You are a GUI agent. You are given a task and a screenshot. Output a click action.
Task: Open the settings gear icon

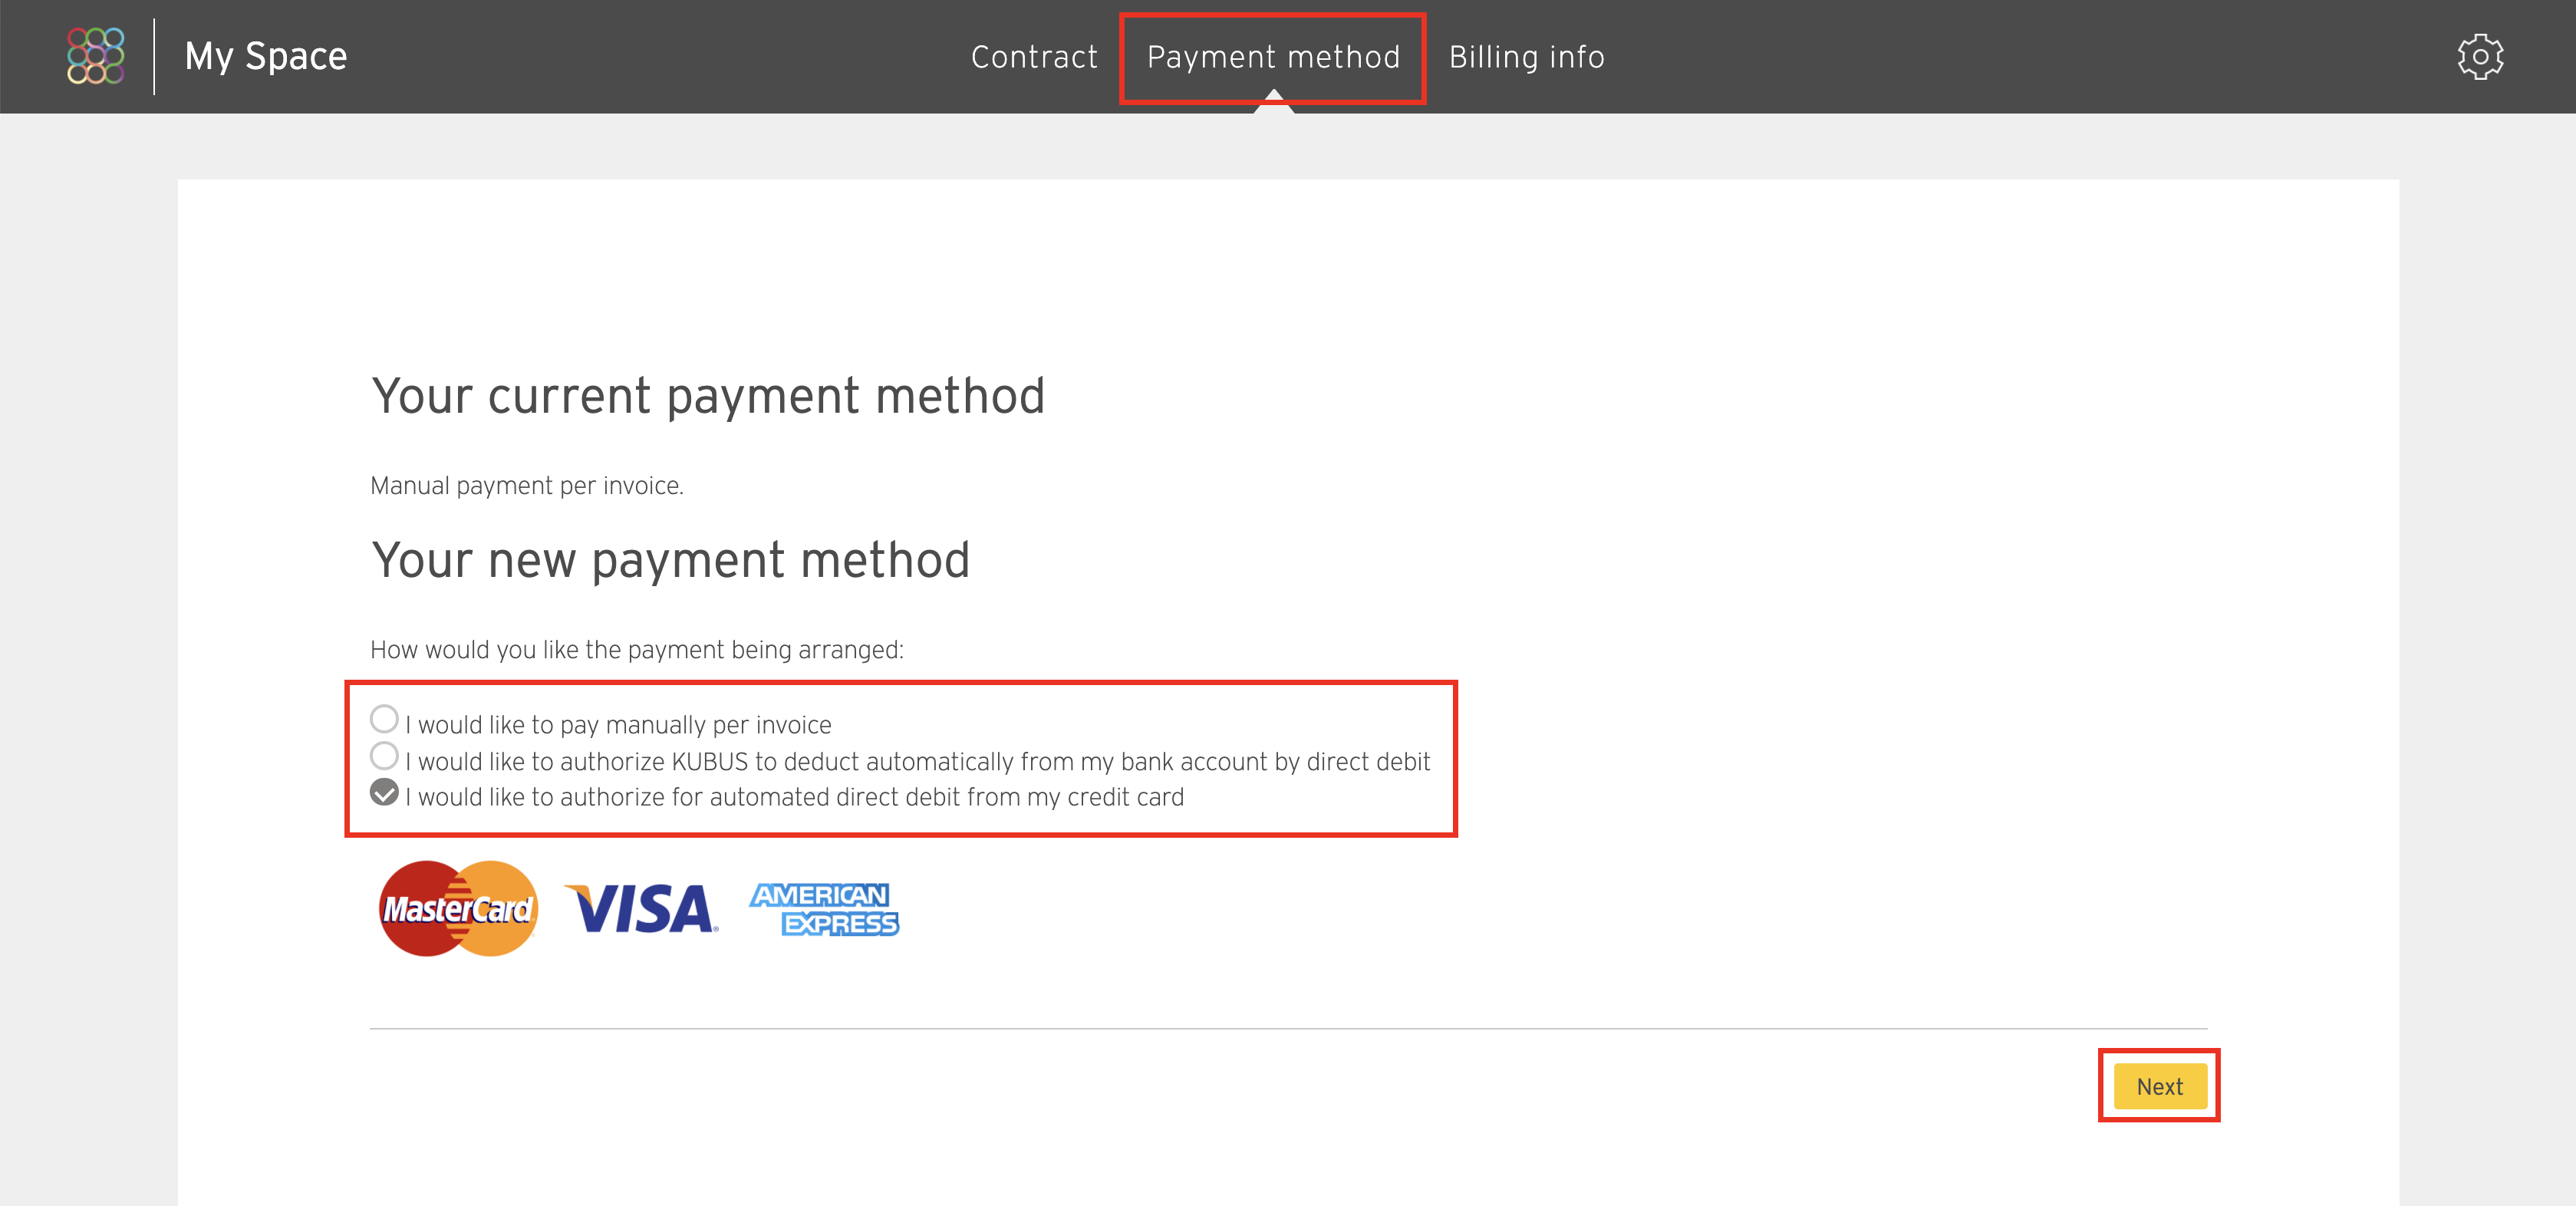click(x=2480, y=57)
